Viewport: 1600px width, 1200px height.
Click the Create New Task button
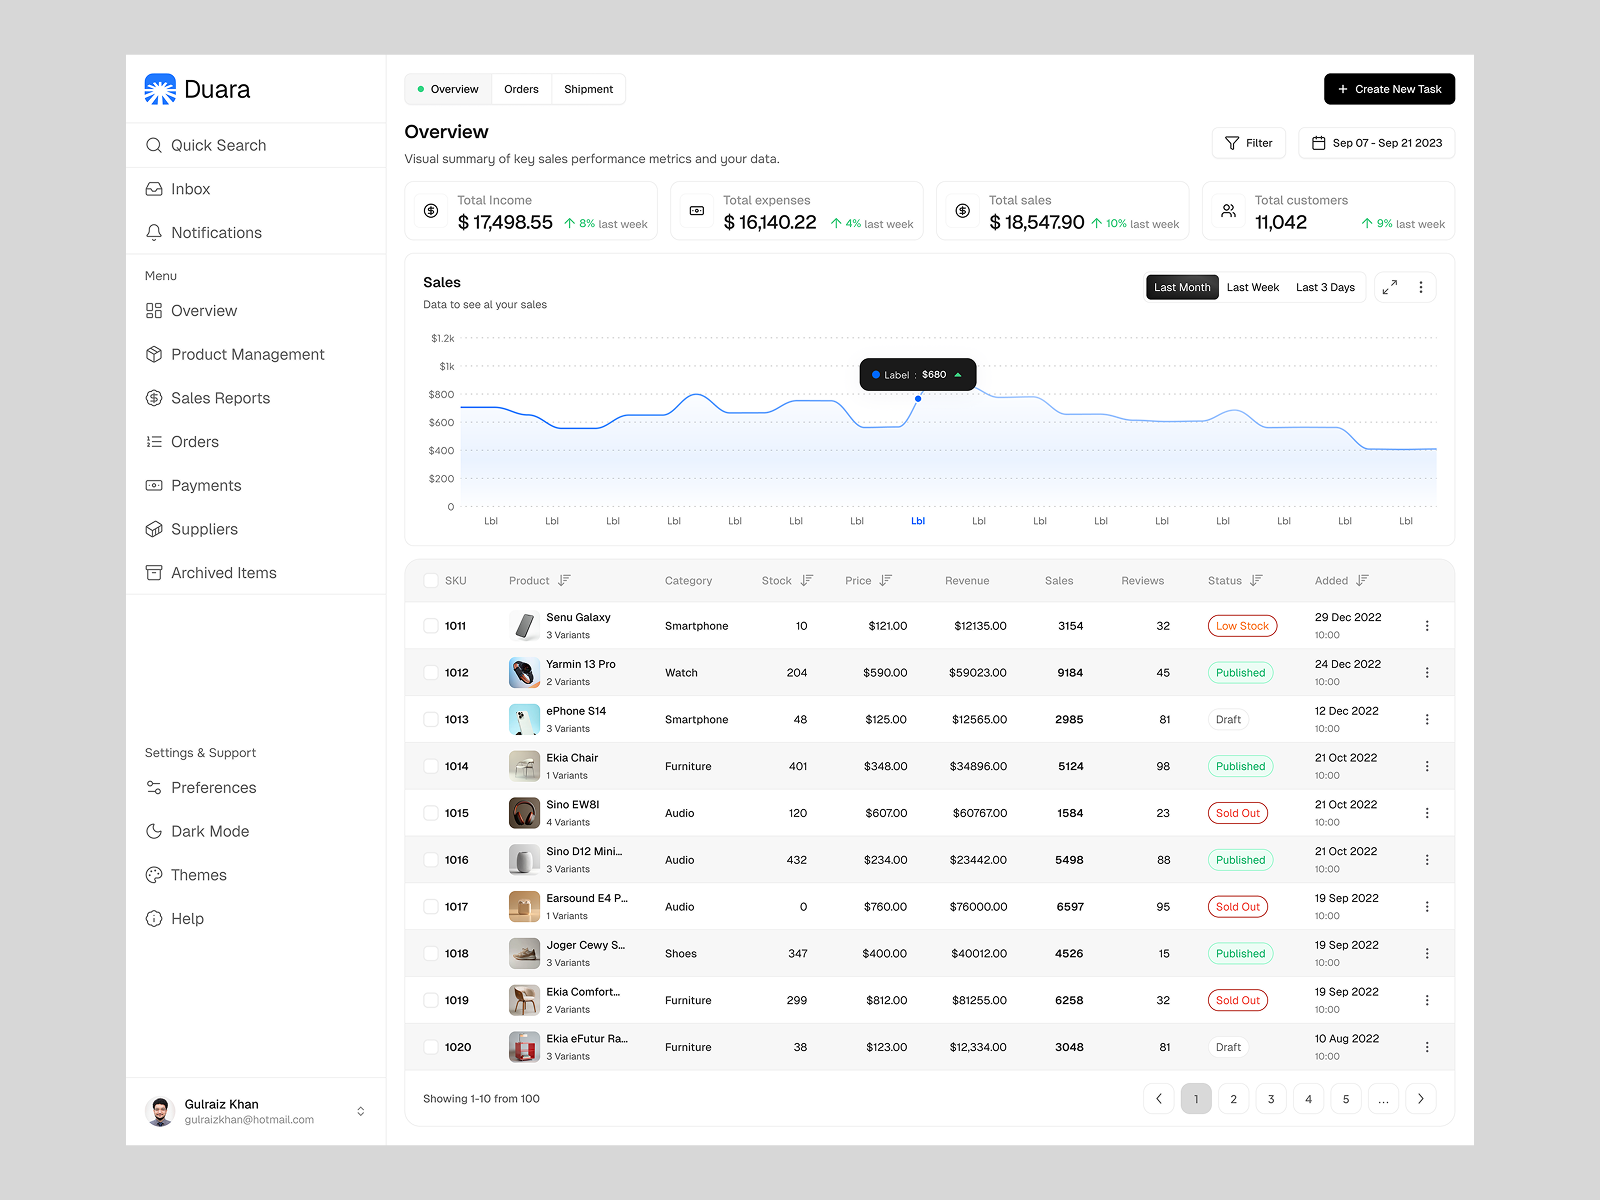point(1389,89)
